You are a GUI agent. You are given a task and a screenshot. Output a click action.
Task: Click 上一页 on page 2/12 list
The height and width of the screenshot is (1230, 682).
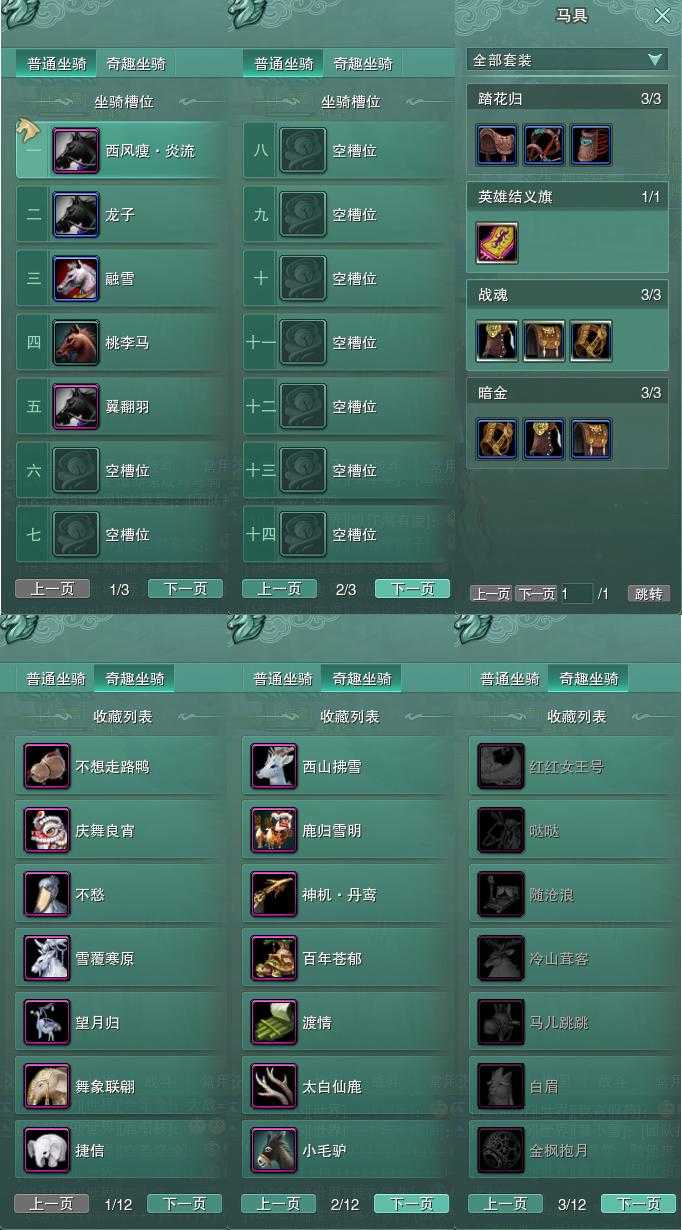(279, 1204)
